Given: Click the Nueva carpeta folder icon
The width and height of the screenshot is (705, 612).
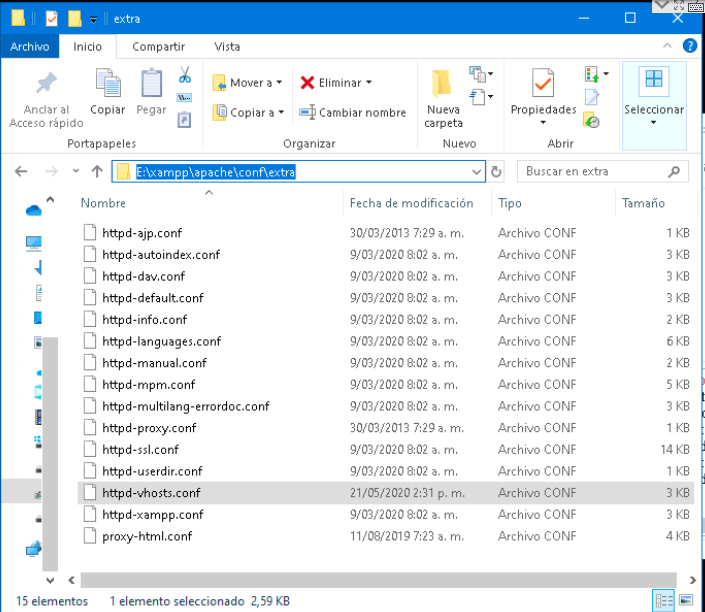Looking at the screenshot, I should pyautogui.click(x=442, y=84).
